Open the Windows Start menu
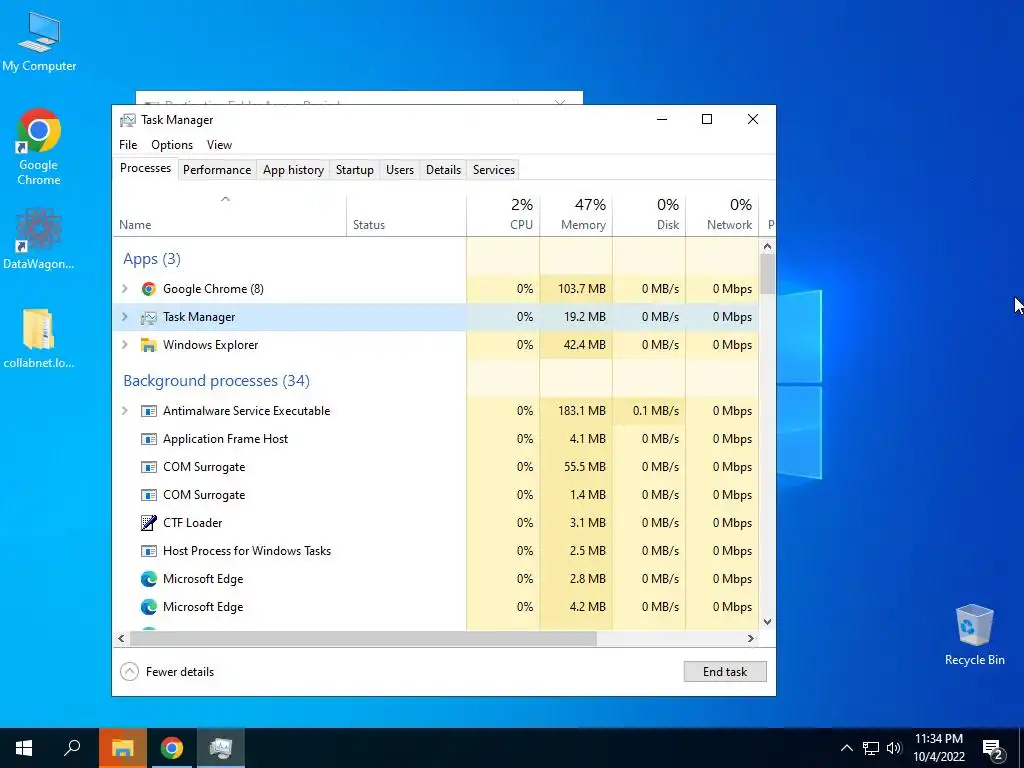The height and width of the screenshot is (768, 1024). click(24, 748)
